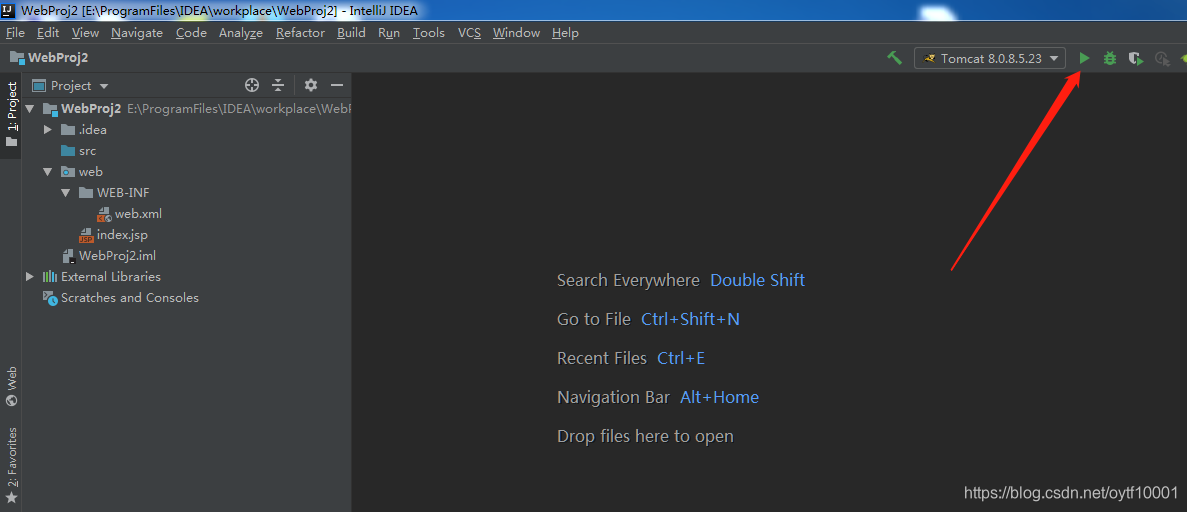The height and width of the screenshot is (512, 1187).
Task: Collapse all nodes in the Project panel
Action: (278, 85)
